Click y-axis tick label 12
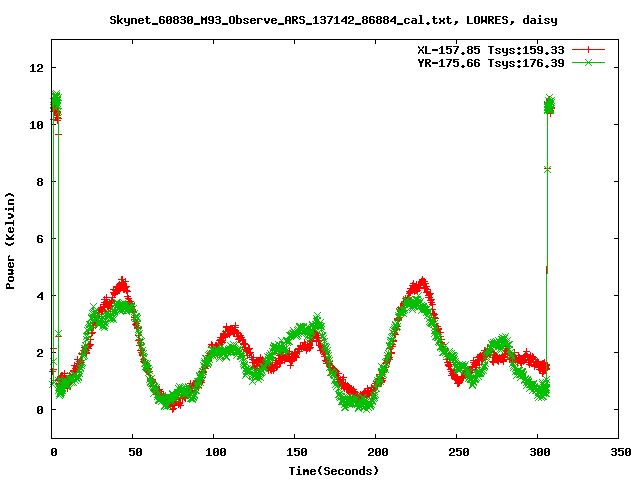The width and height of the screenshot is (640, 480). pos(36,68)
